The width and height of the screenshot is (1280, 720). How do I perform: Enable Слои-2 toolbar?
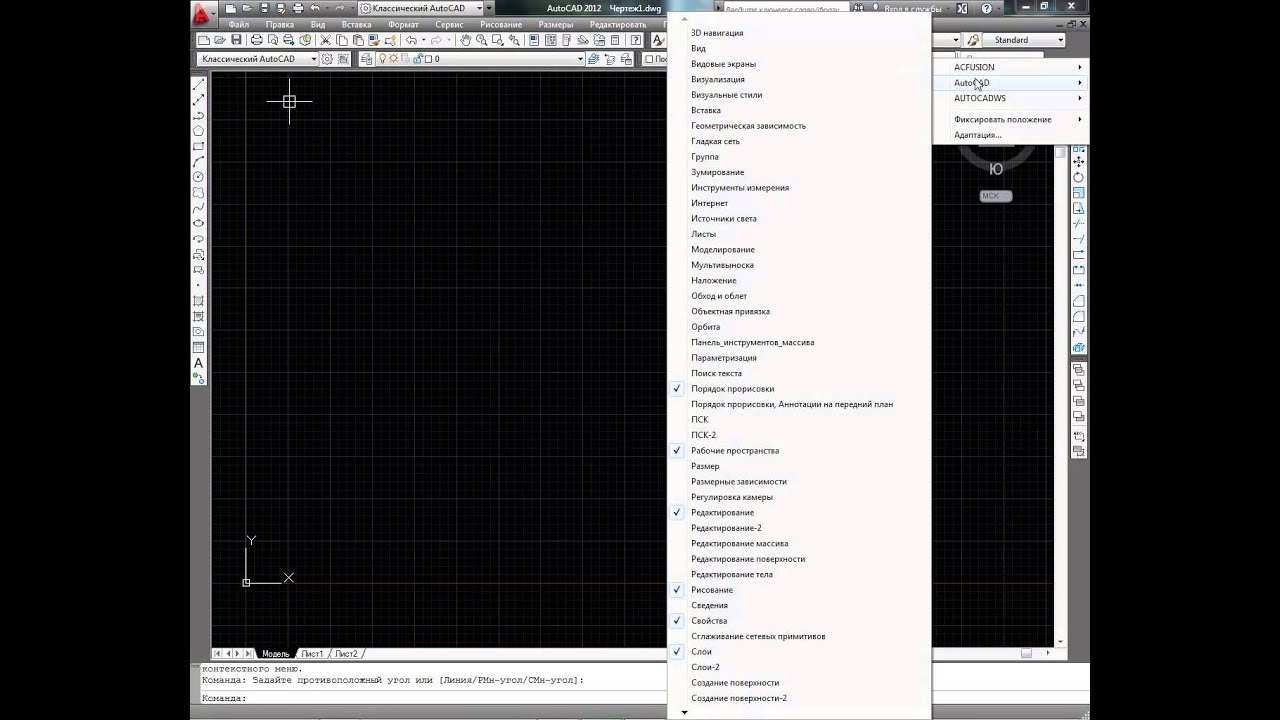798,667
